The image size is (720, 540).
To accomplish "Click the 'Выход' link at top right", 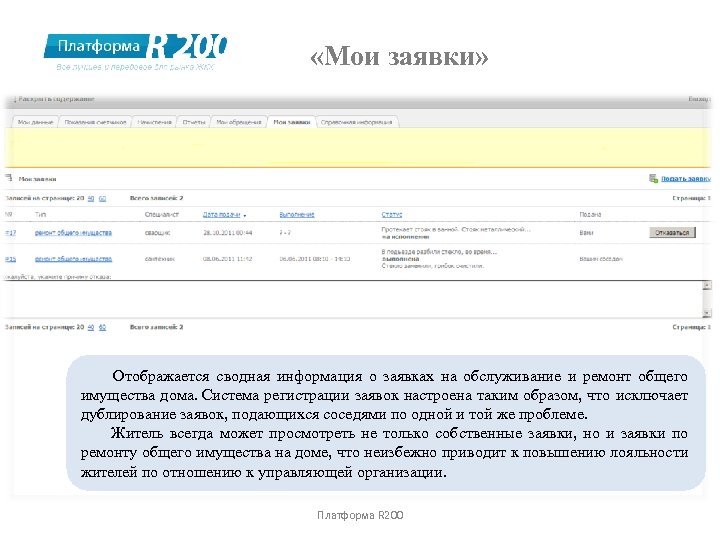I will pyautogui.click(x=699, y=99).
